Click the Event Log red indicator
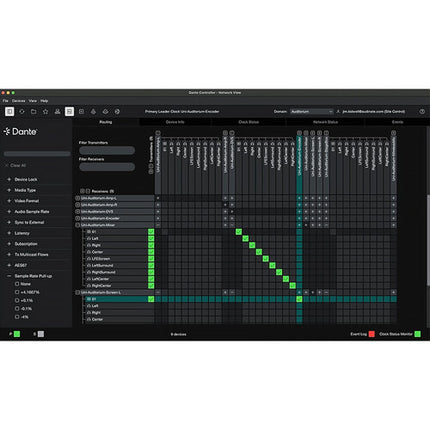430x430 pixels. coord(372,334)
